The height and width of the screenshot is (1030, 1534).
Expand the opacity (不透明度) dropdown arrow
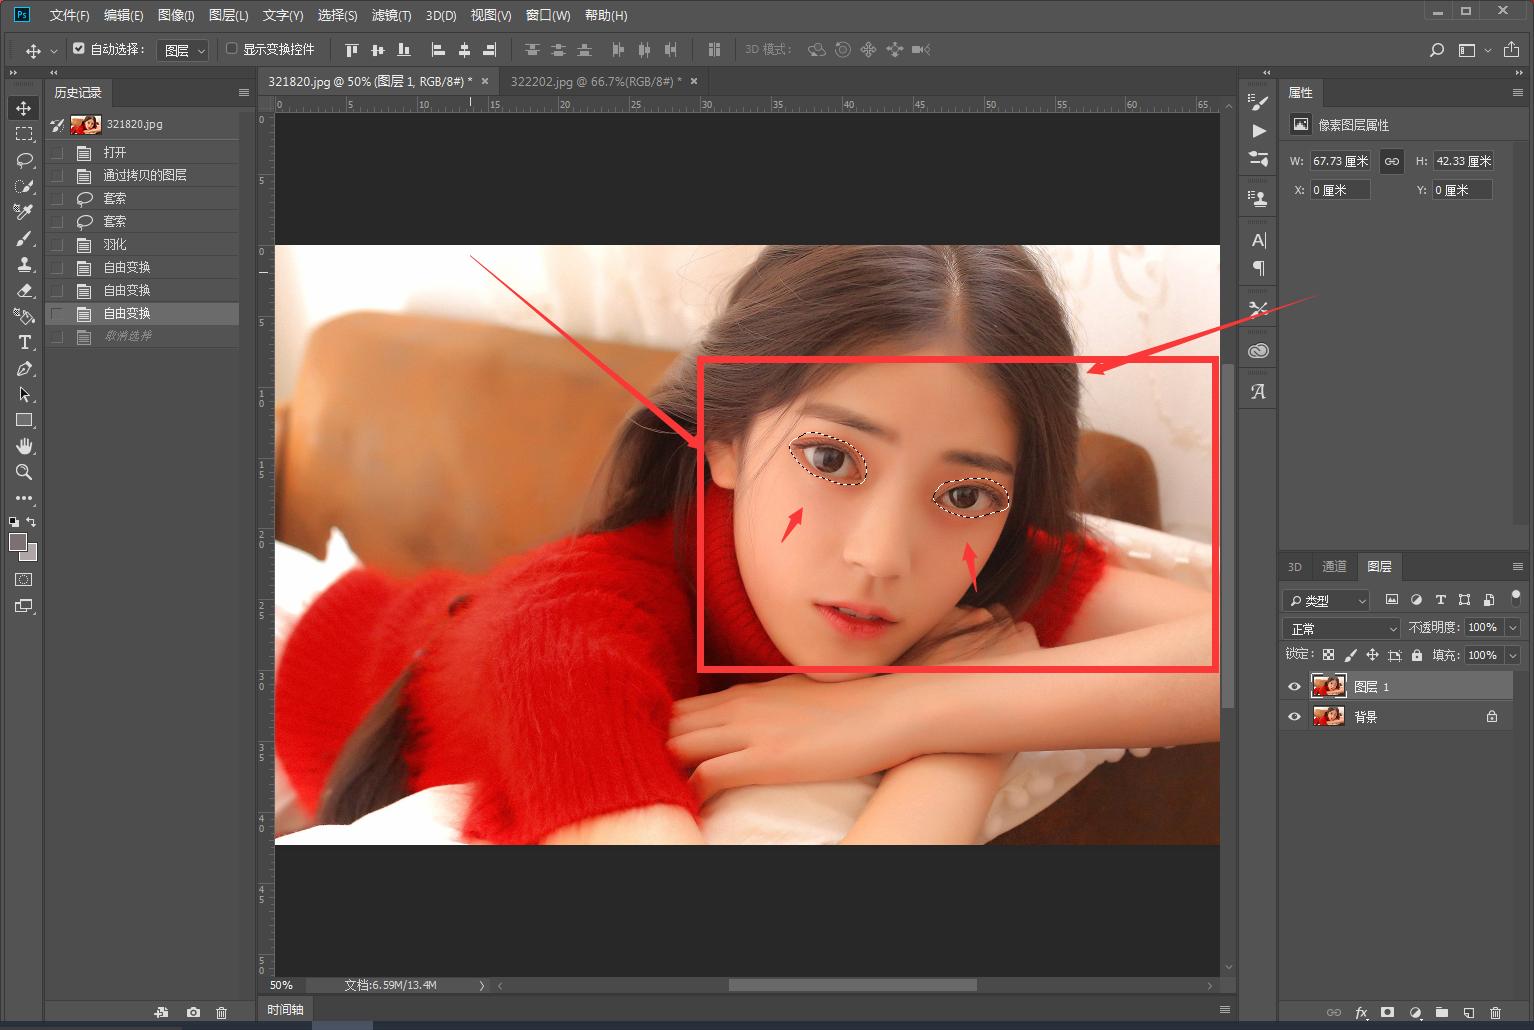[1512, 627]
